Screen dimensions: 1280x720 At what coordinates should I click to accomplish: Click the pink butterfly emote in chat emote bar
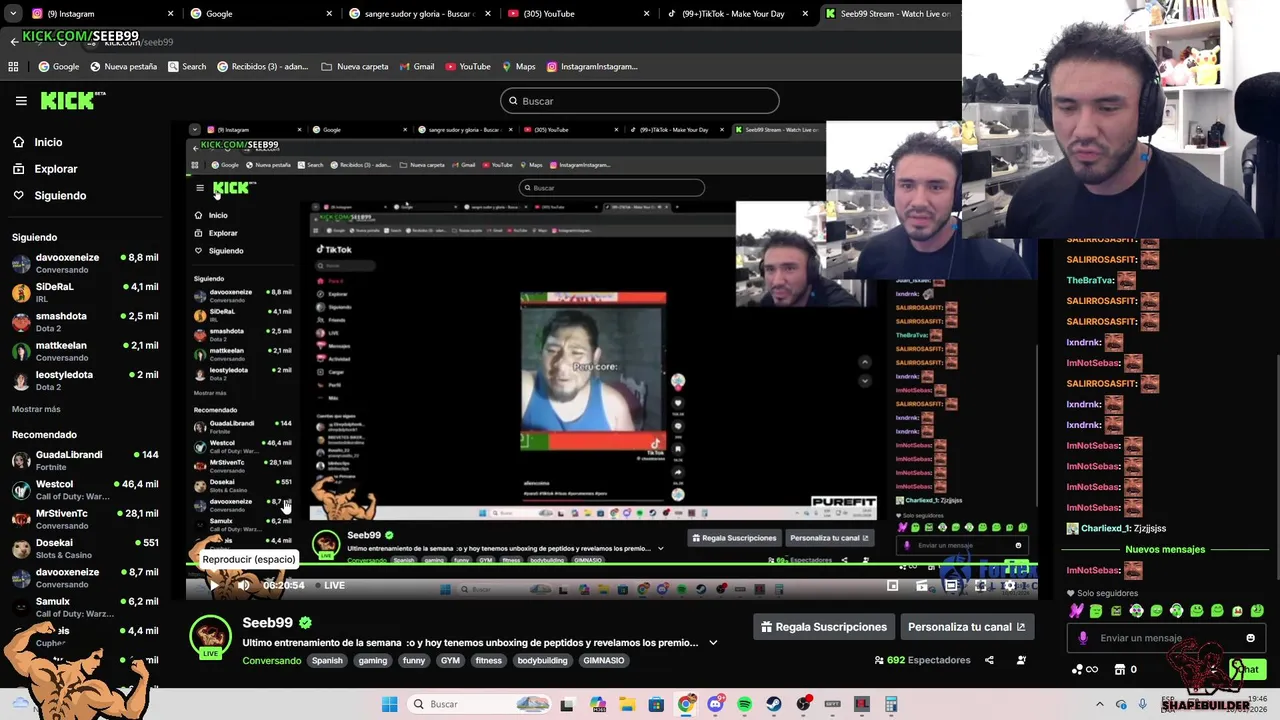(1076, 611)
